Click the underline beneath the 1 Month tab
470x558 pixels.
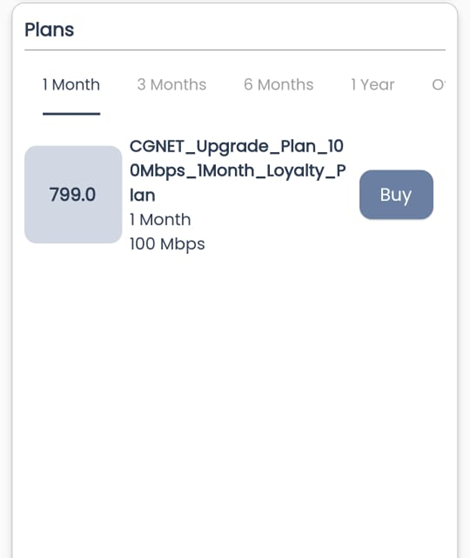[x=72, y=114]
